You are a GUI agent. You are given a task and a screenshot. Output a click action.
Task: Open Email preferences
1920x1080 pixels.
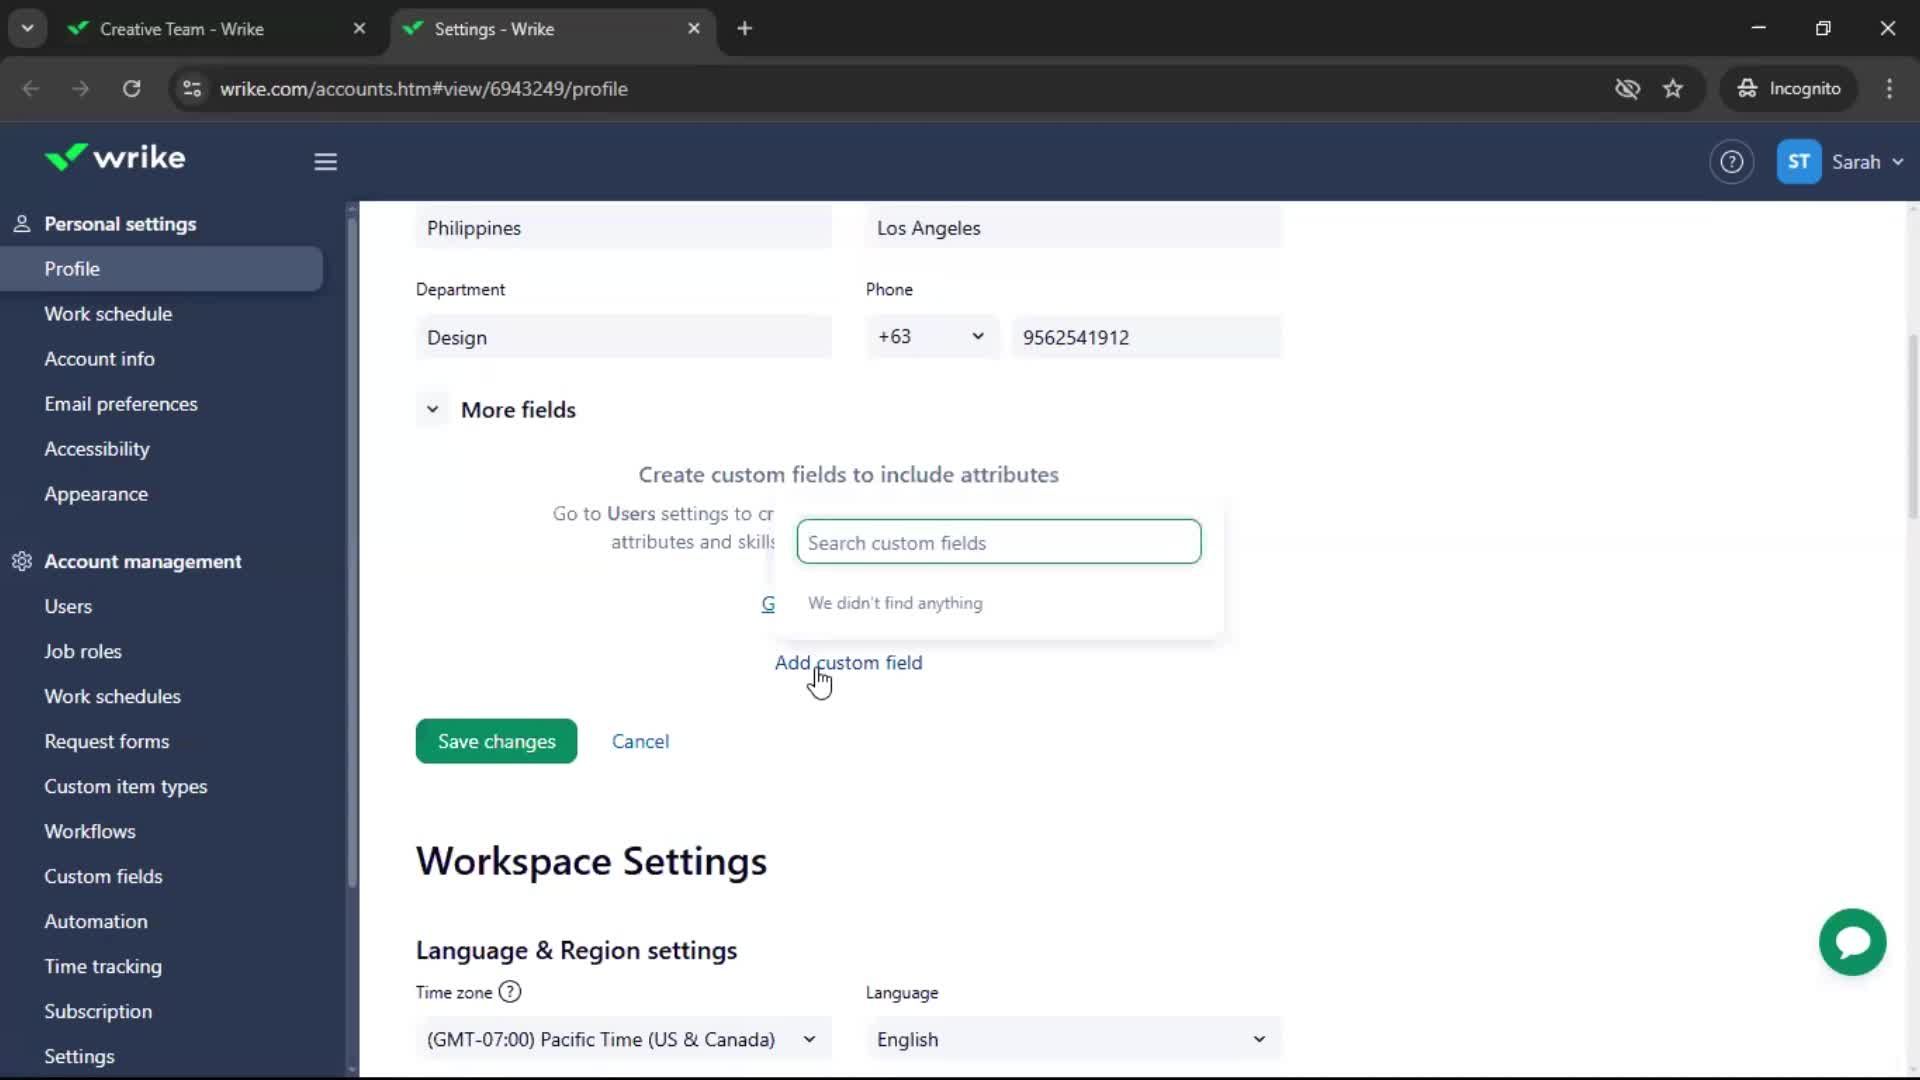(x=121, y=404)
